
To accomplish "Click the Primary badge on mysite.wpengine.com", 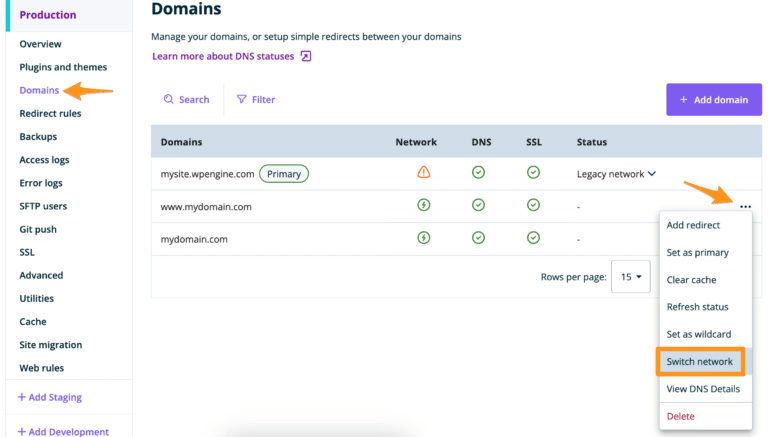I will click(x=284, y=174).
